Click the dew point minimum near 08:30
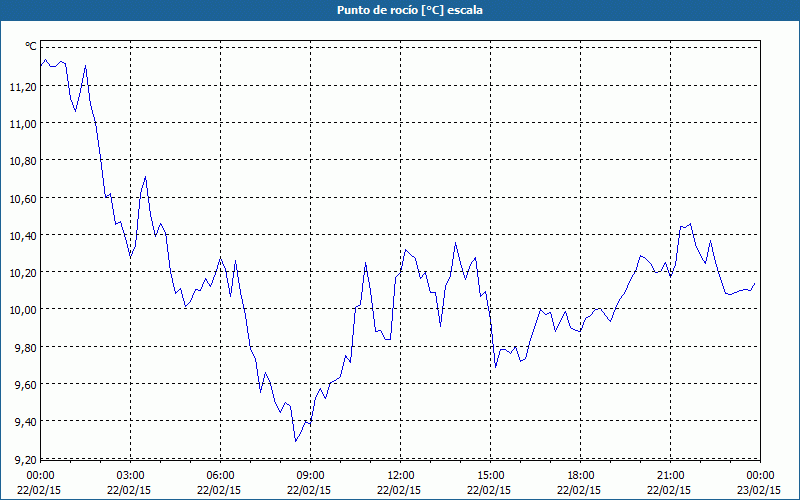 point(295,441)
